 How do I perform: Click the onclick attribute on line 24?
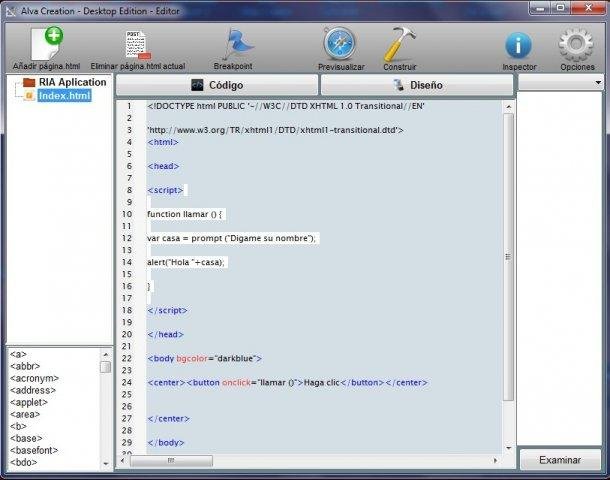tap(236, 383)
